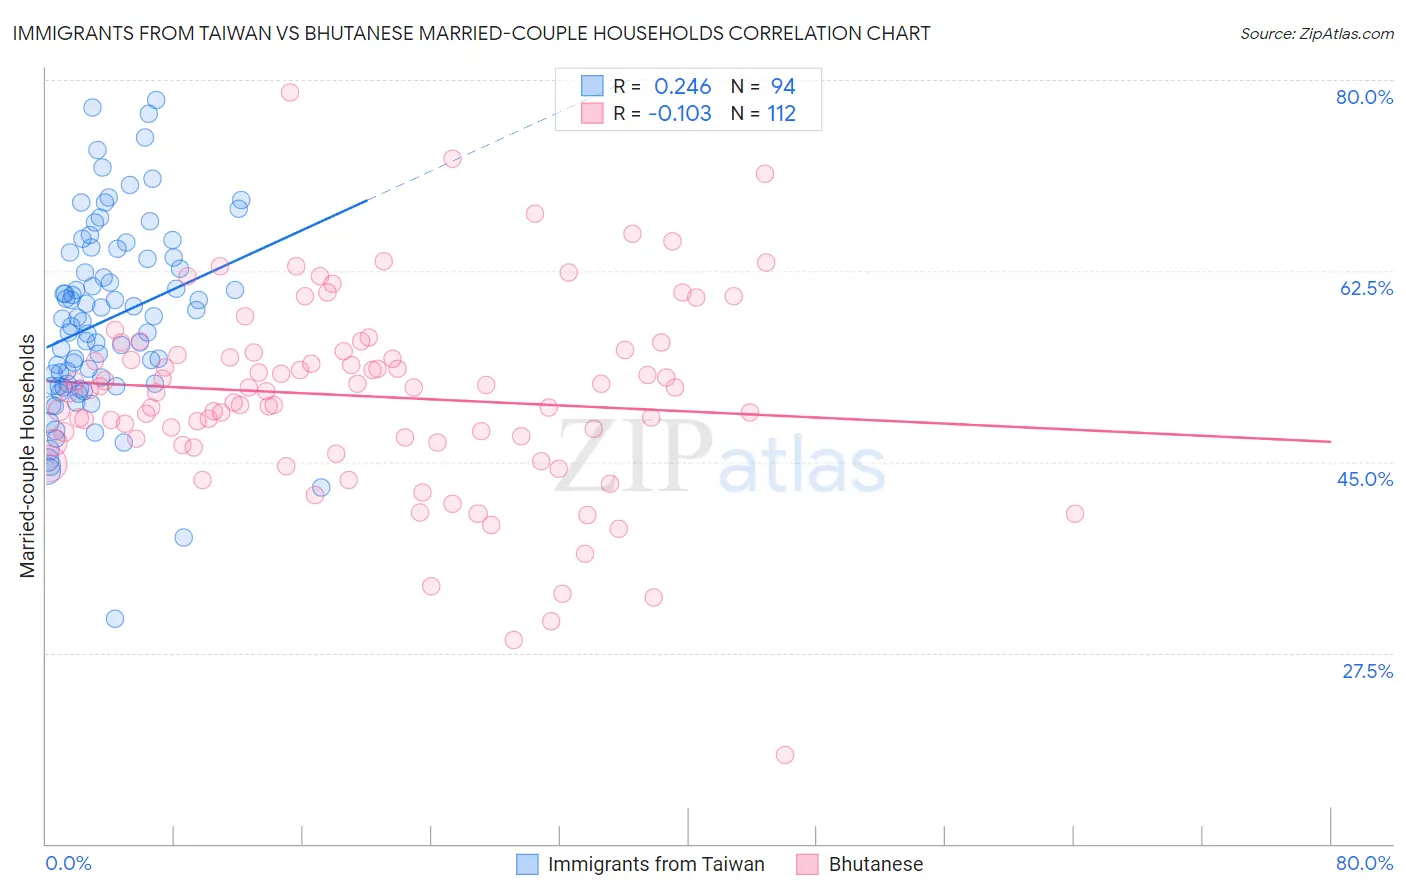The image size is (1406, 892).
Task: Click the pink swatch in the R = -0.103 box
Action: (x=592, y=113)
